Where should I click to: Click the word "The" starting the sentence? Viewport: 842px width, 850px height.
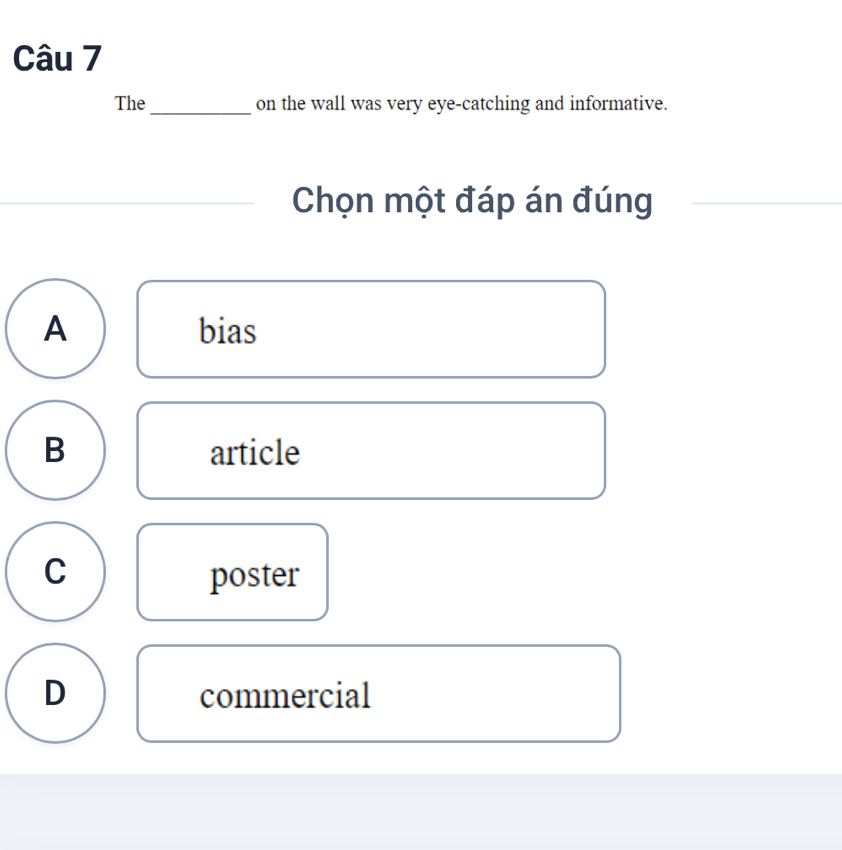(x=130, y=103)
